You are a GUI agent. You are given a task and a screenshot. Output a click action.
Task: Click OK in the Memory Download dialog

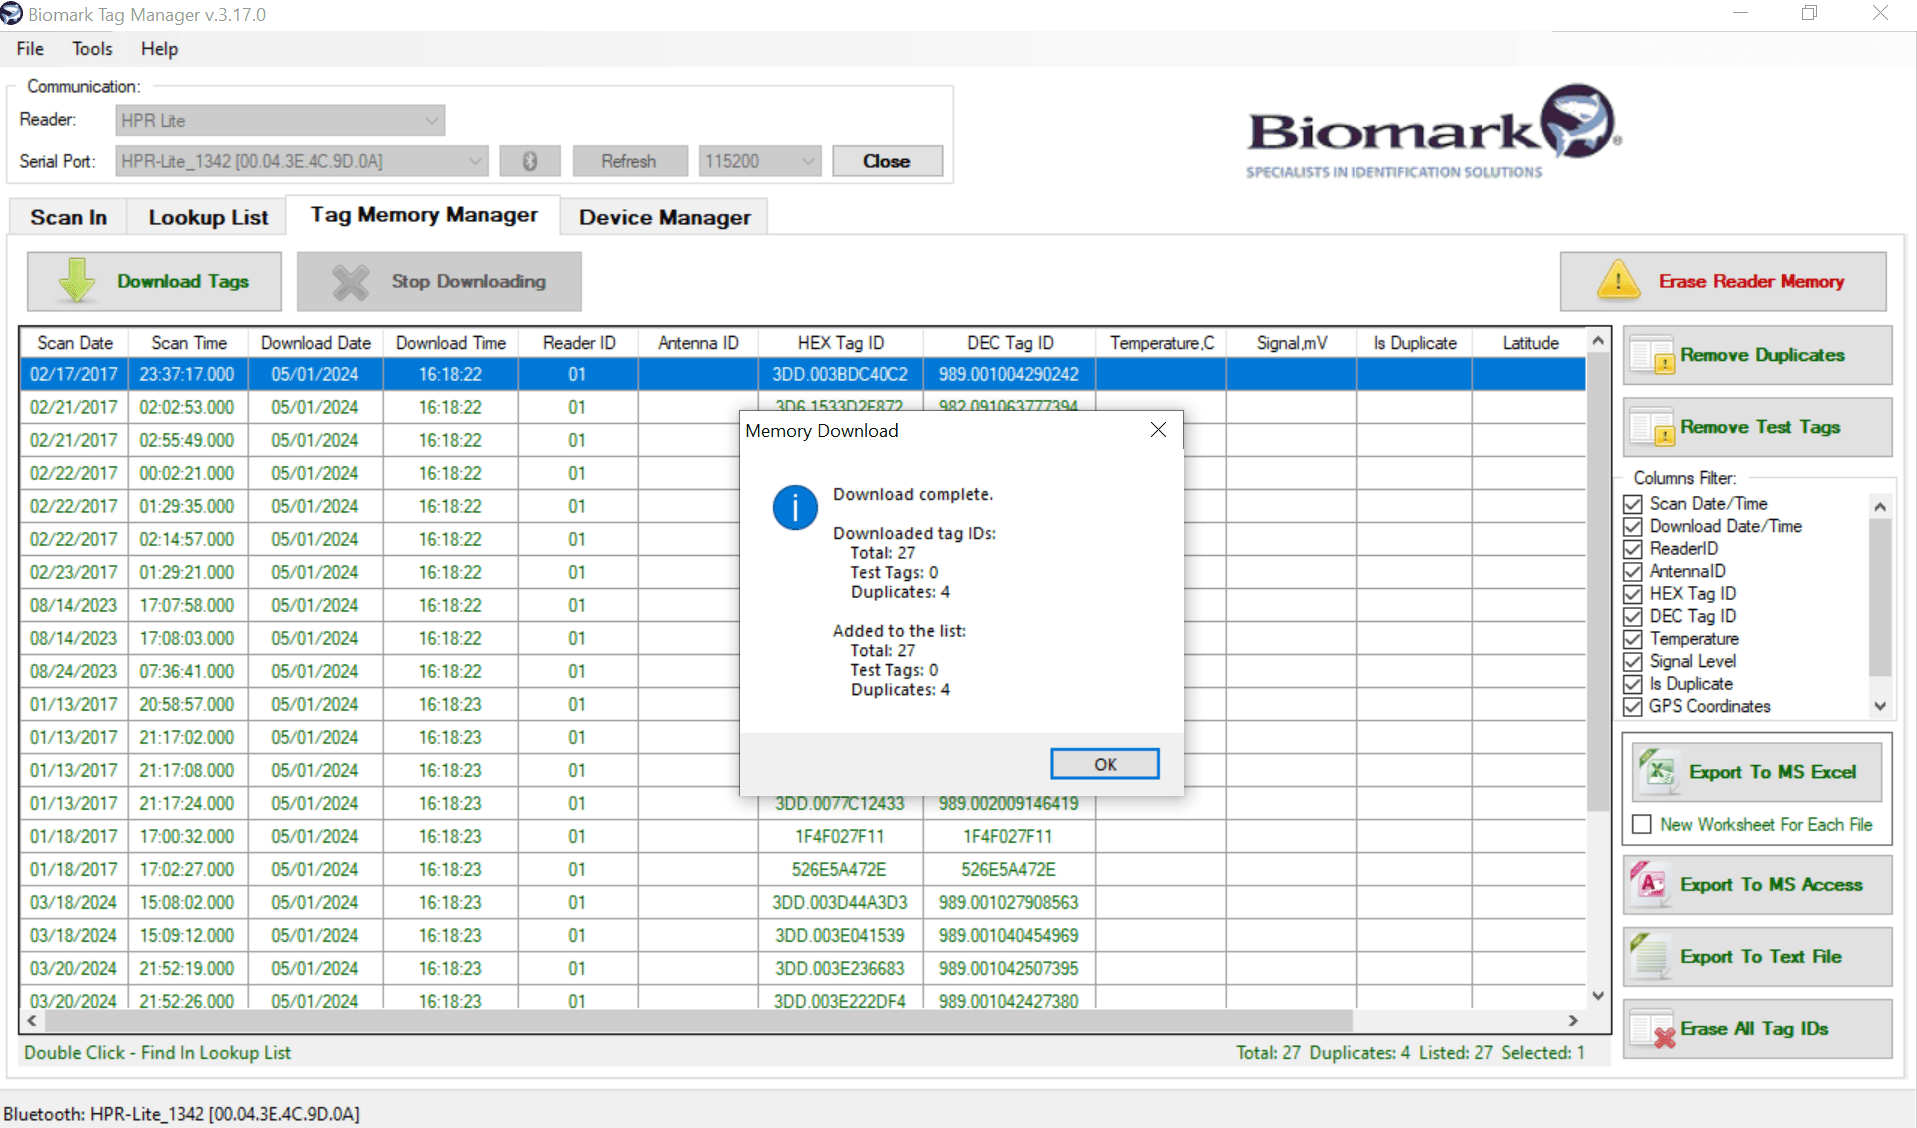click(x=1104, y=763)
